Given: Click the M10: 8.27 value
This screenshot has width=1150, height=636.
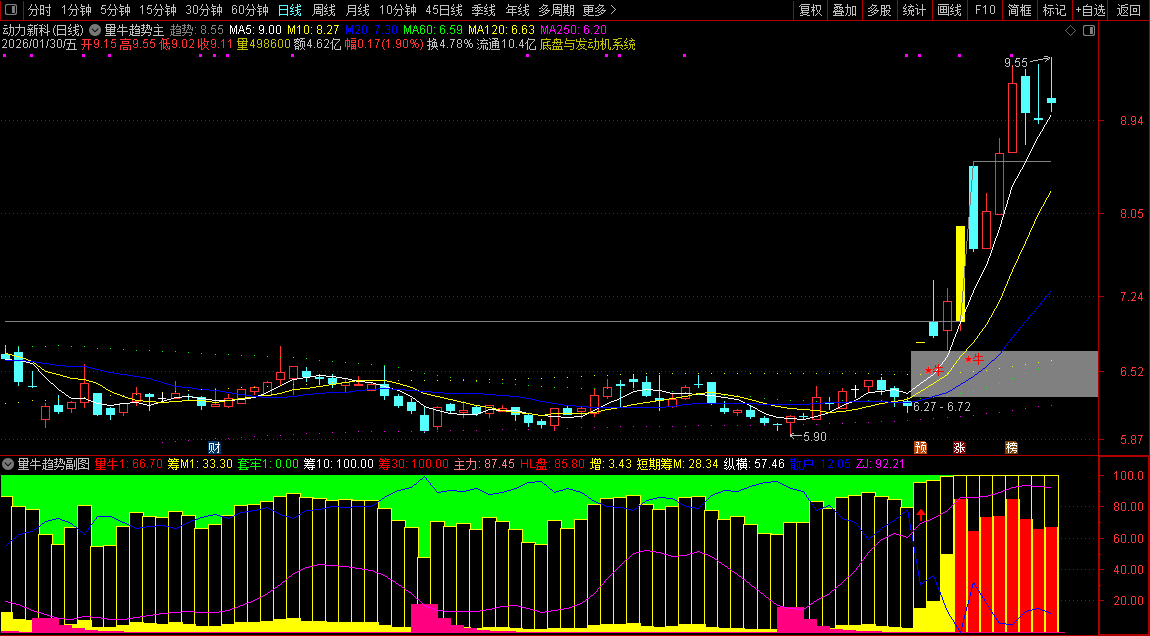Looking at the screenshot, I should (313, 30).
